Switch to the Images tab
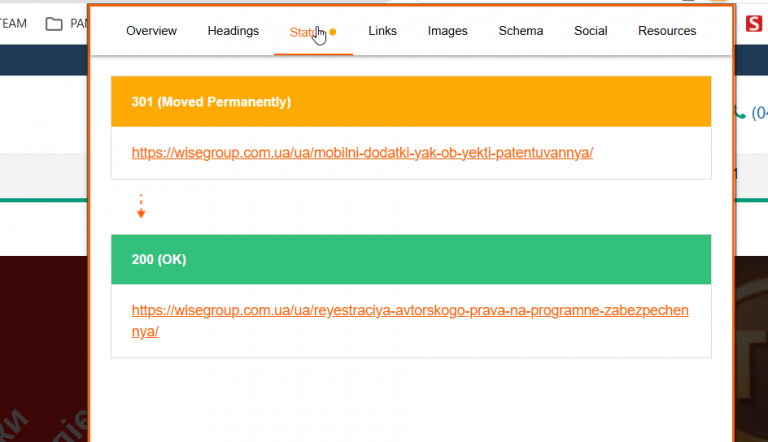Screen dimensions: 768x442 pyautogui.click(x=447, y=31)
